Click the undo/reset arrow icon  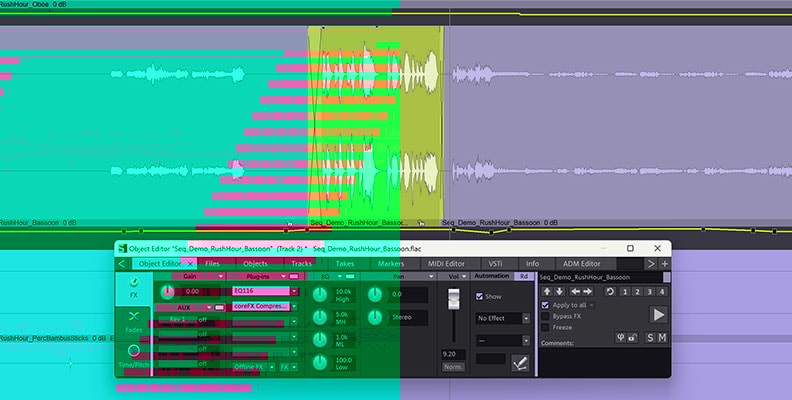click(x=611, y=292)
